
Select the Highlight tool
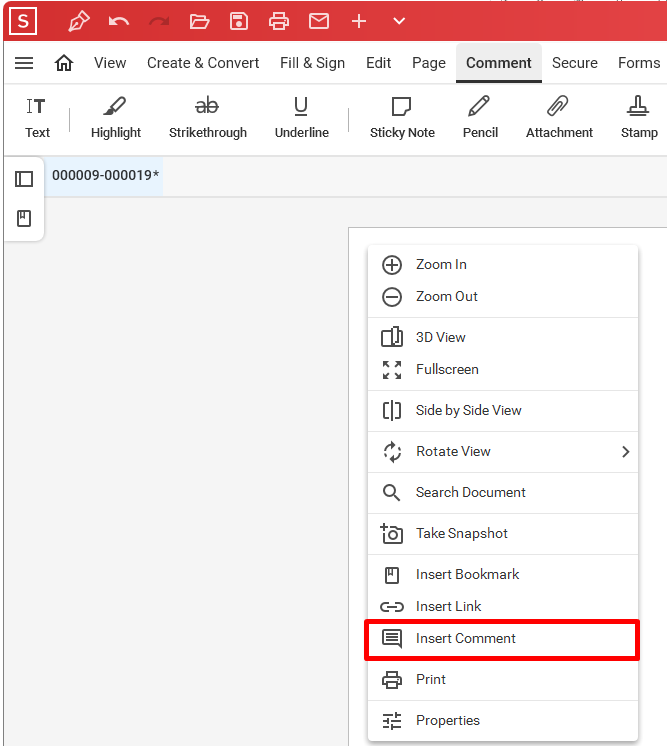116,118
